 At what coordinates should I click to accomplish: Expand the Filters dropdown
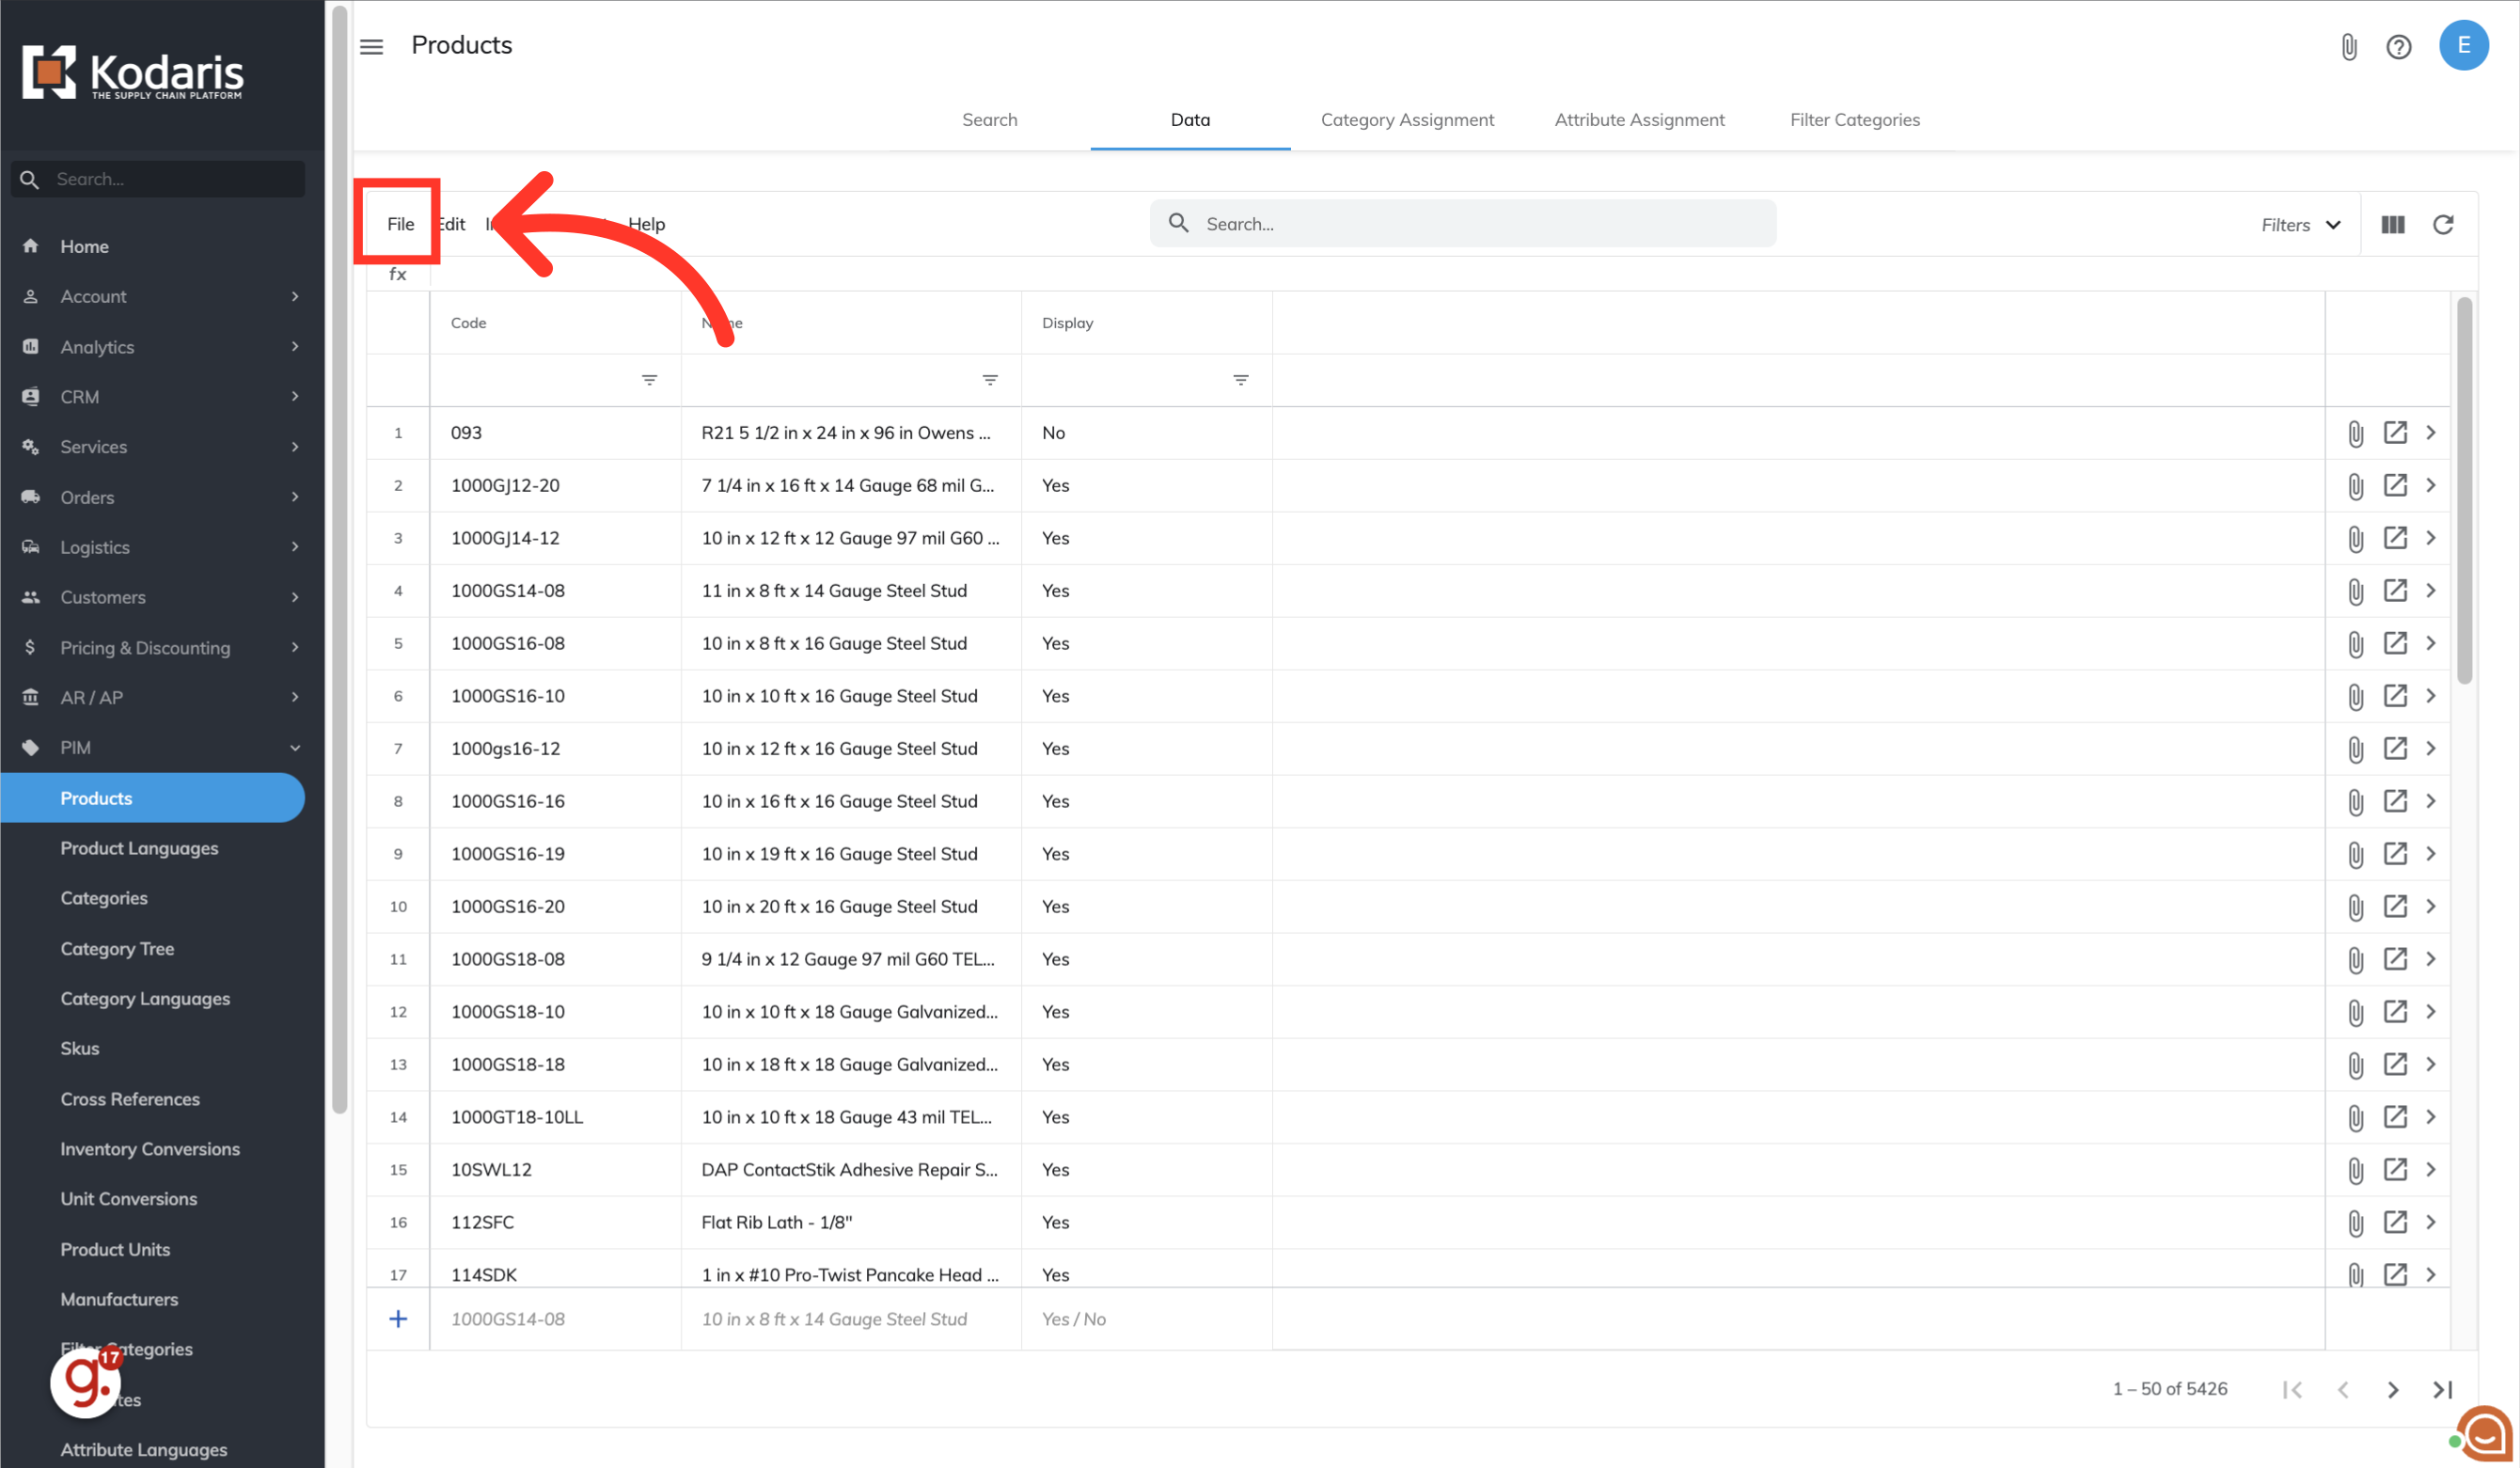(x=2300, y=225)
